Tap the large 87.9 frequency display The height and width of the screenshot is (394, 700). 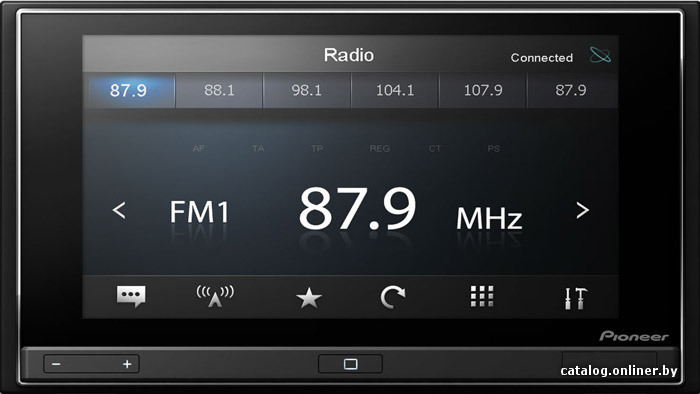pos(357,208)
